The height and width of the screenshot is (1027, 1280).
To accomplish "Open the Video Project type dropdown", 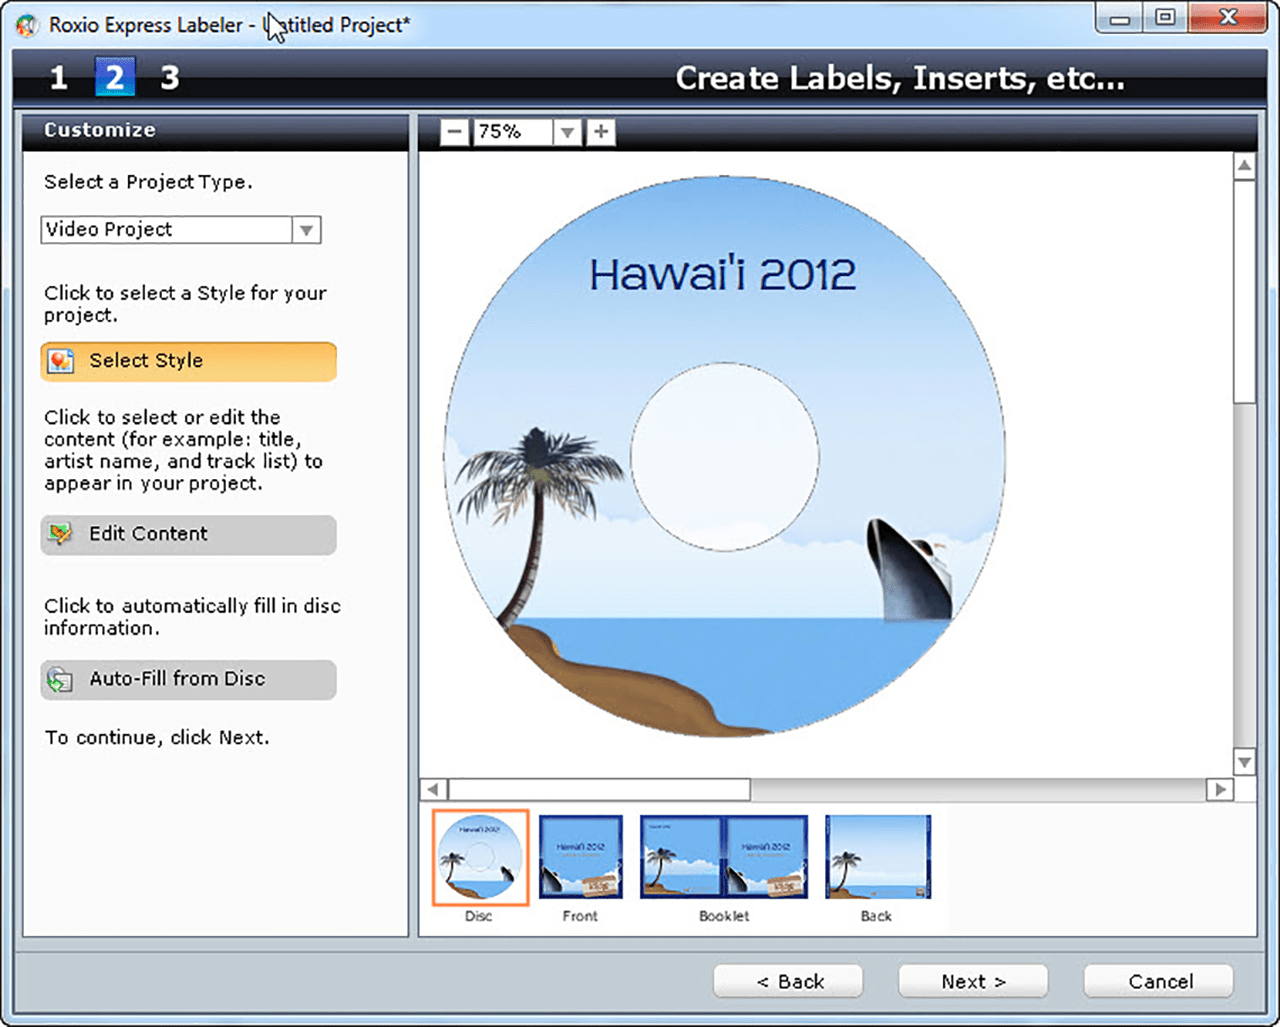I will point(307,230).
